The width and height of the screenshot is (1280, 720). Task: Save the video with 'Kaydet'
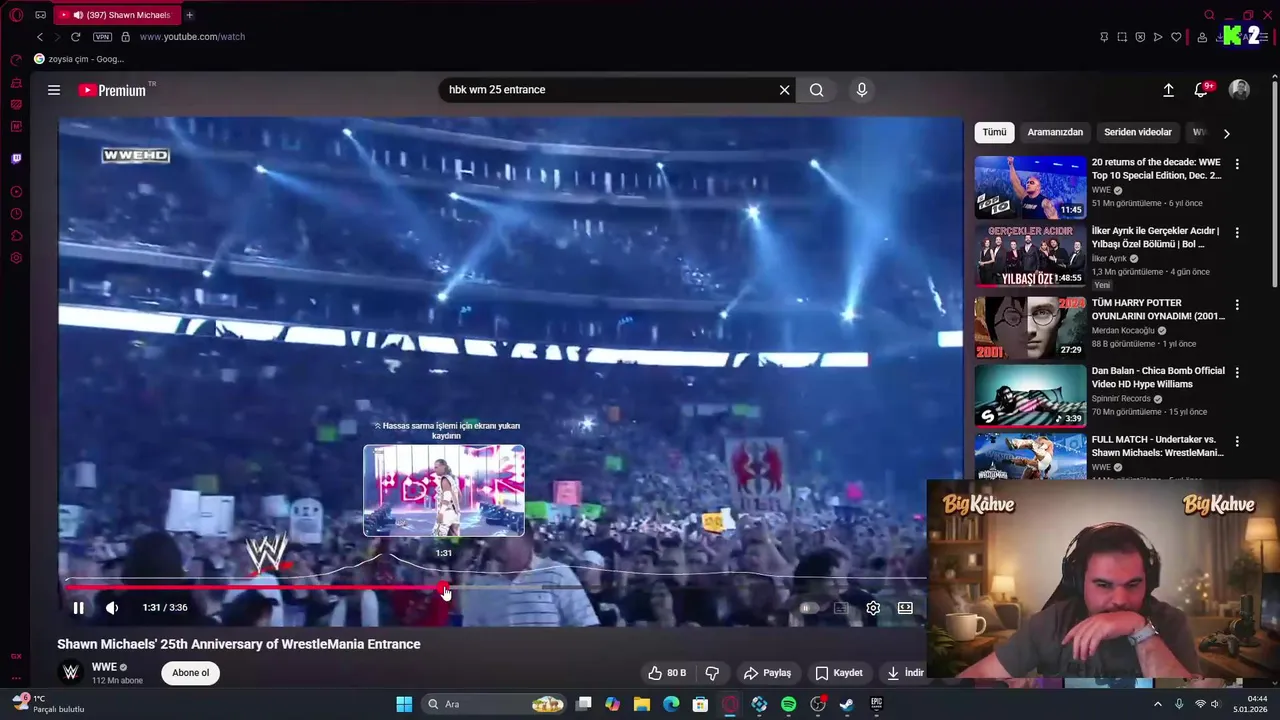pos(838,673)
